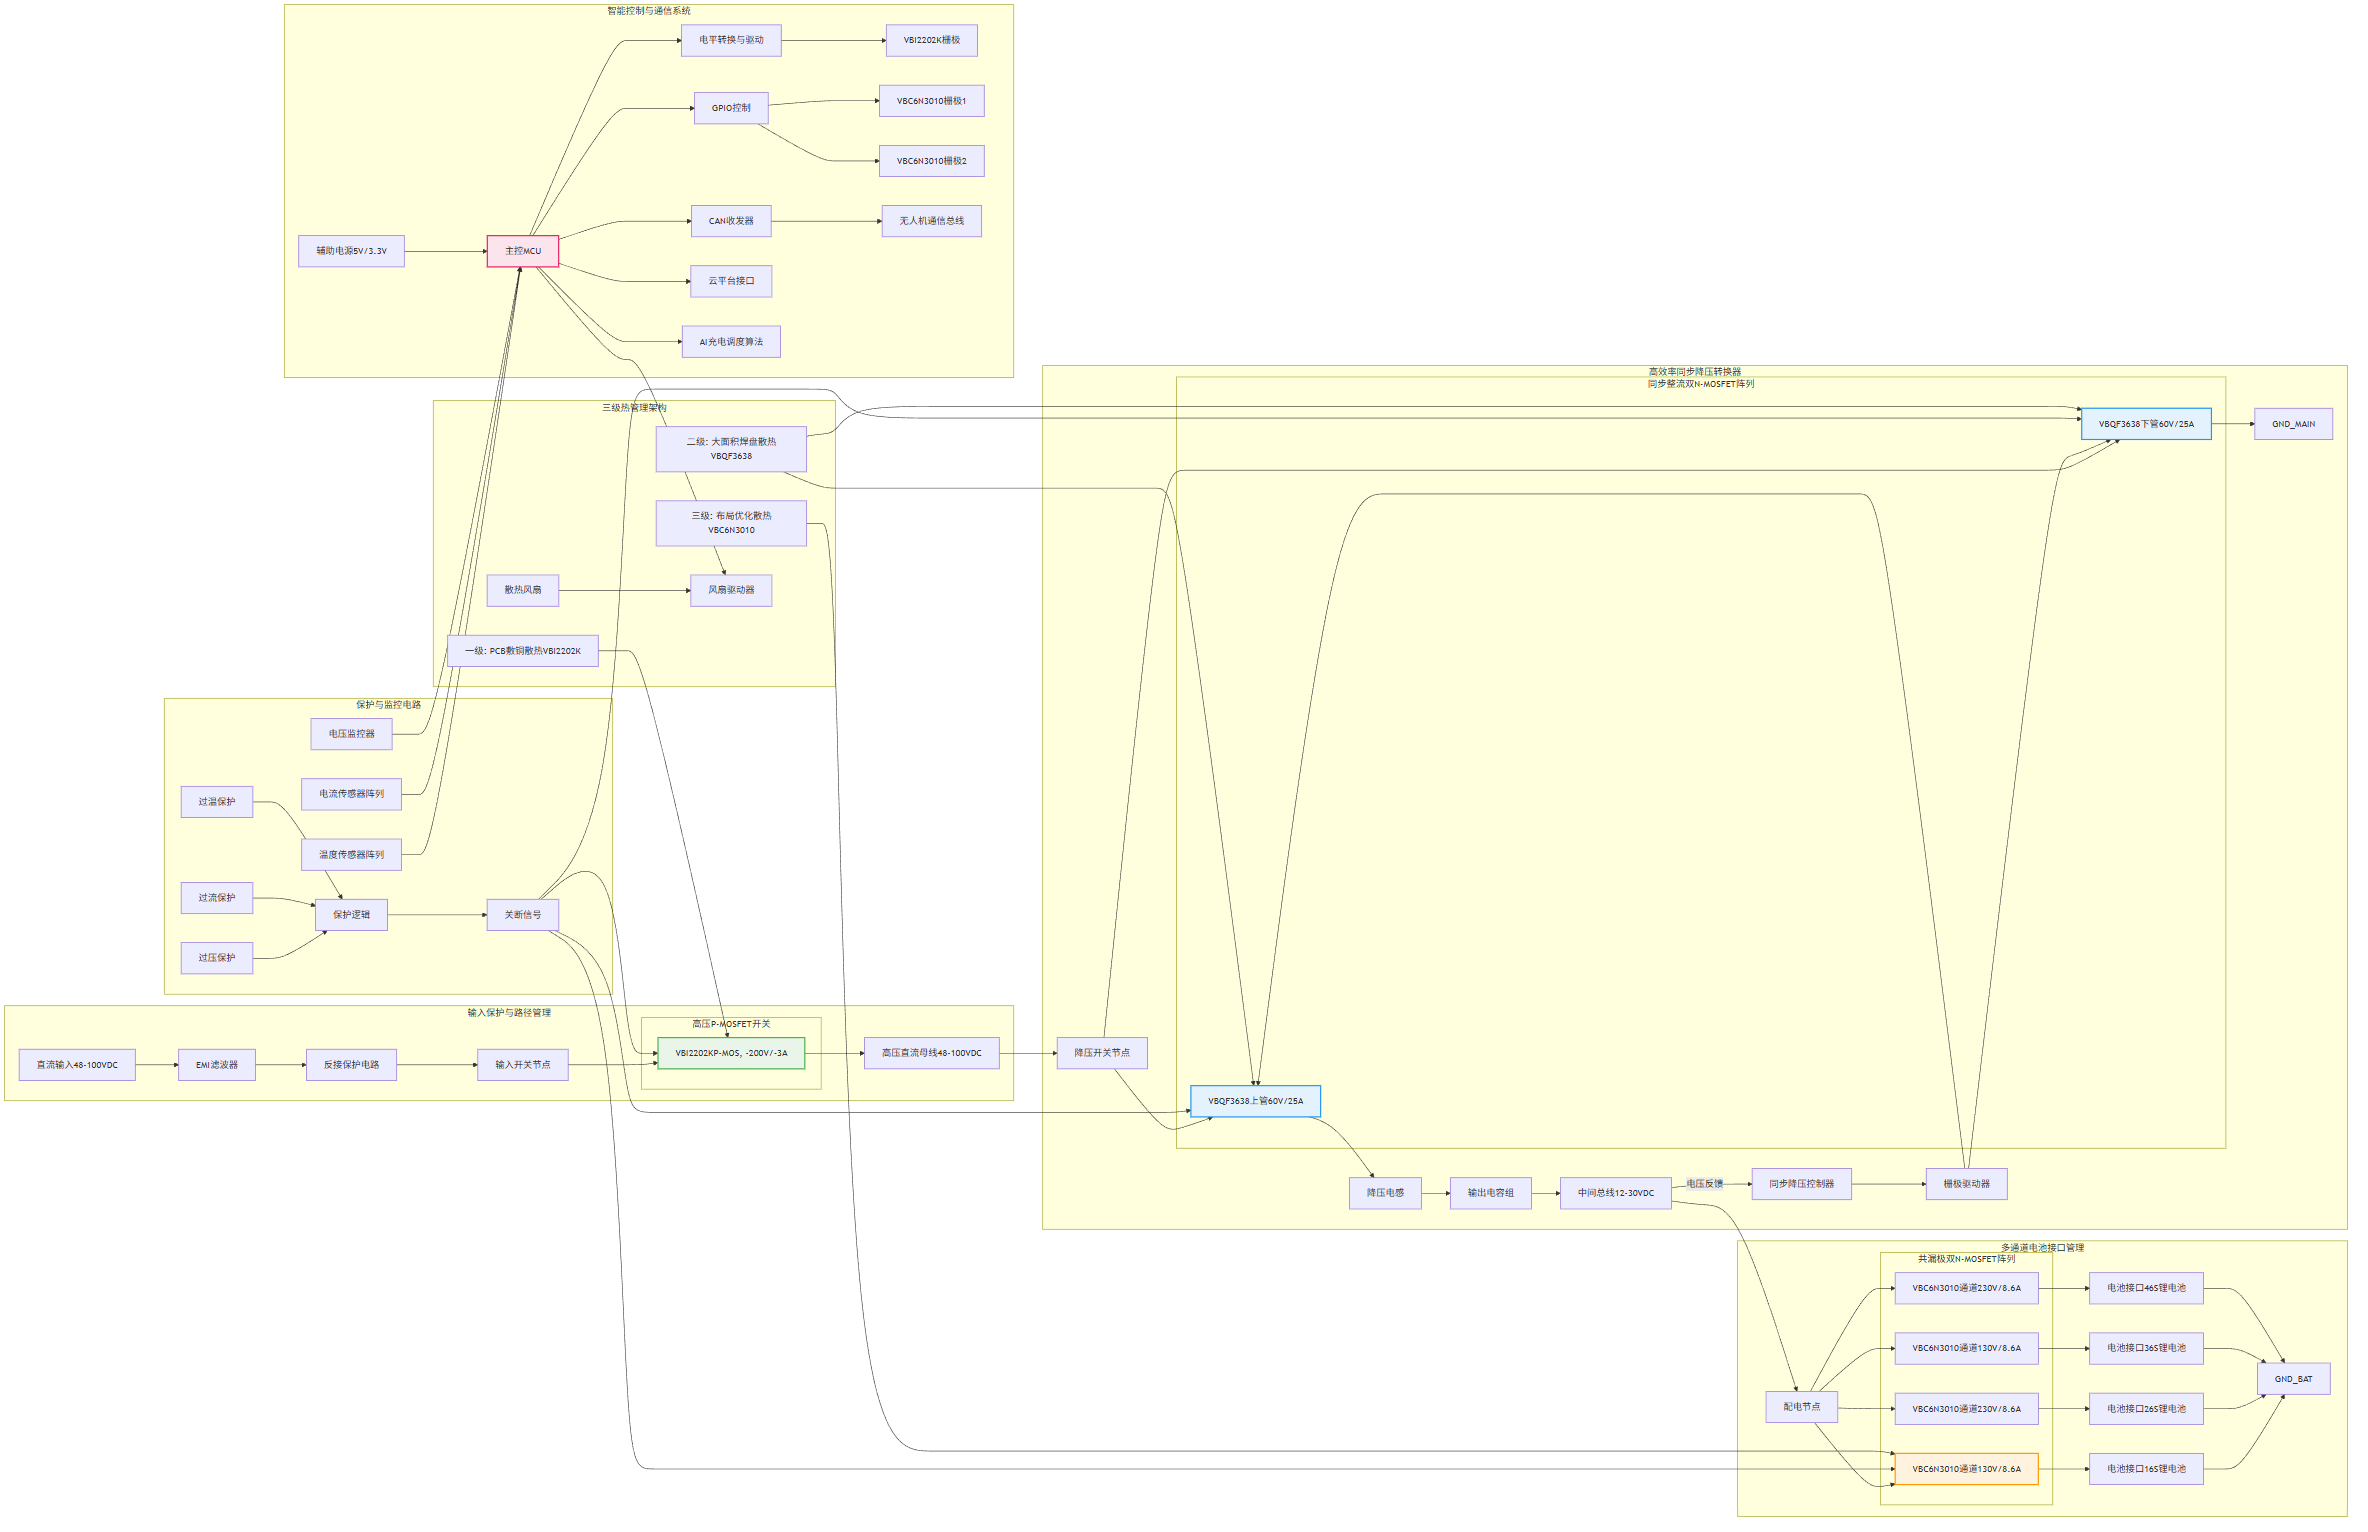Screen dimensions: 2368x1532
Task: Select the 过压保护 node
Action: (217, 958)
